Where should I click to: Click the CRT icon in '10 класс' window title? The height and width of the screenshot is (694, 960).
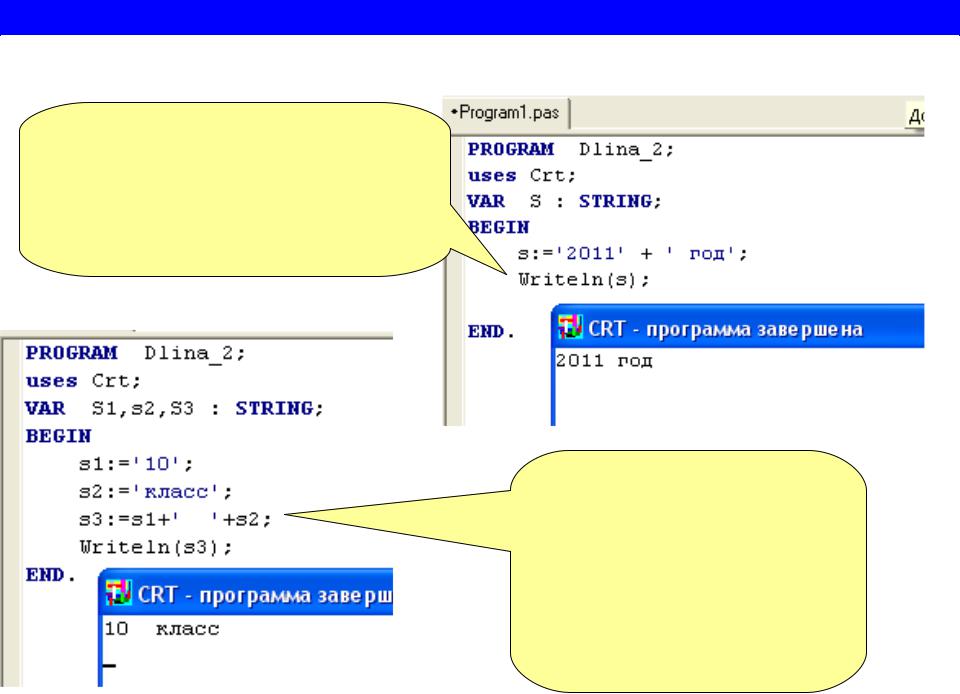(118, 593)
